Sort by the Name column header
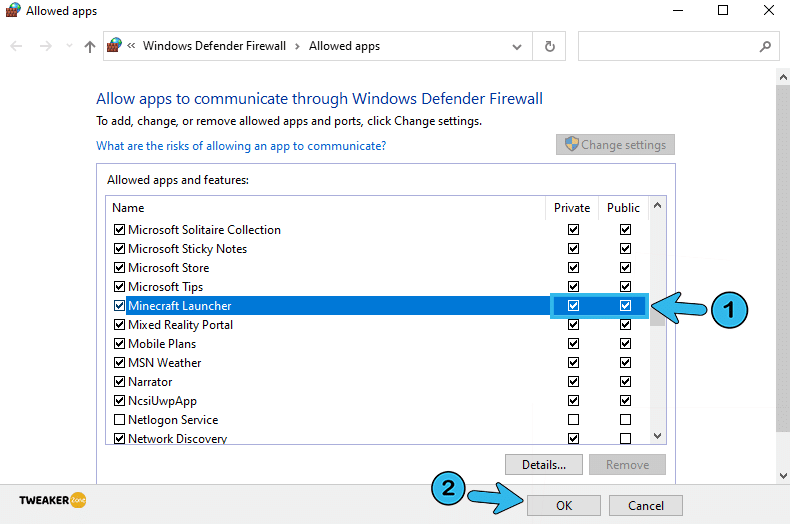 coord(128,208)
